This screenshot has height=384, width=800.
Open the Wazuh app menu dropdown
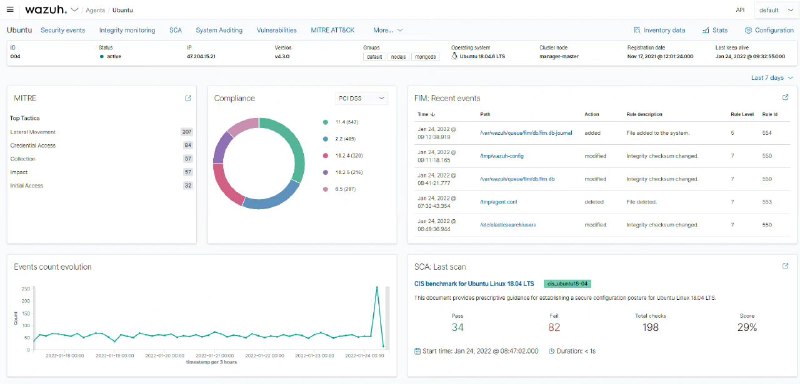(74, 10)
